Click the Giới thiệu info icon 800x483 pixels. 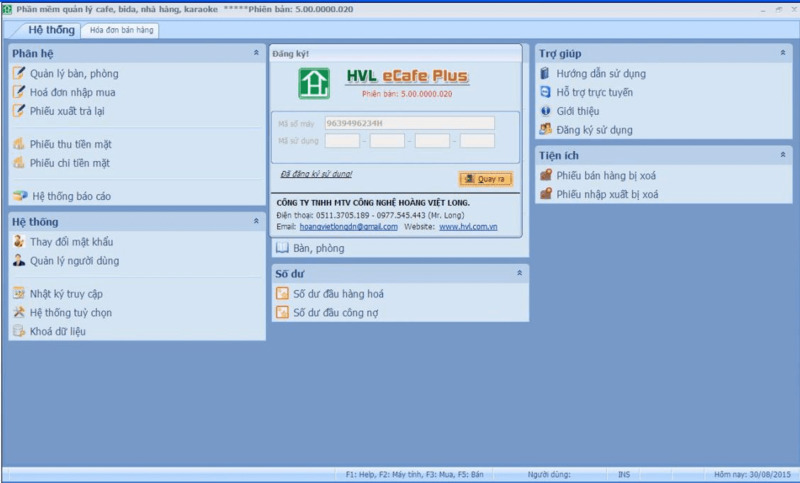coord(545,111)
